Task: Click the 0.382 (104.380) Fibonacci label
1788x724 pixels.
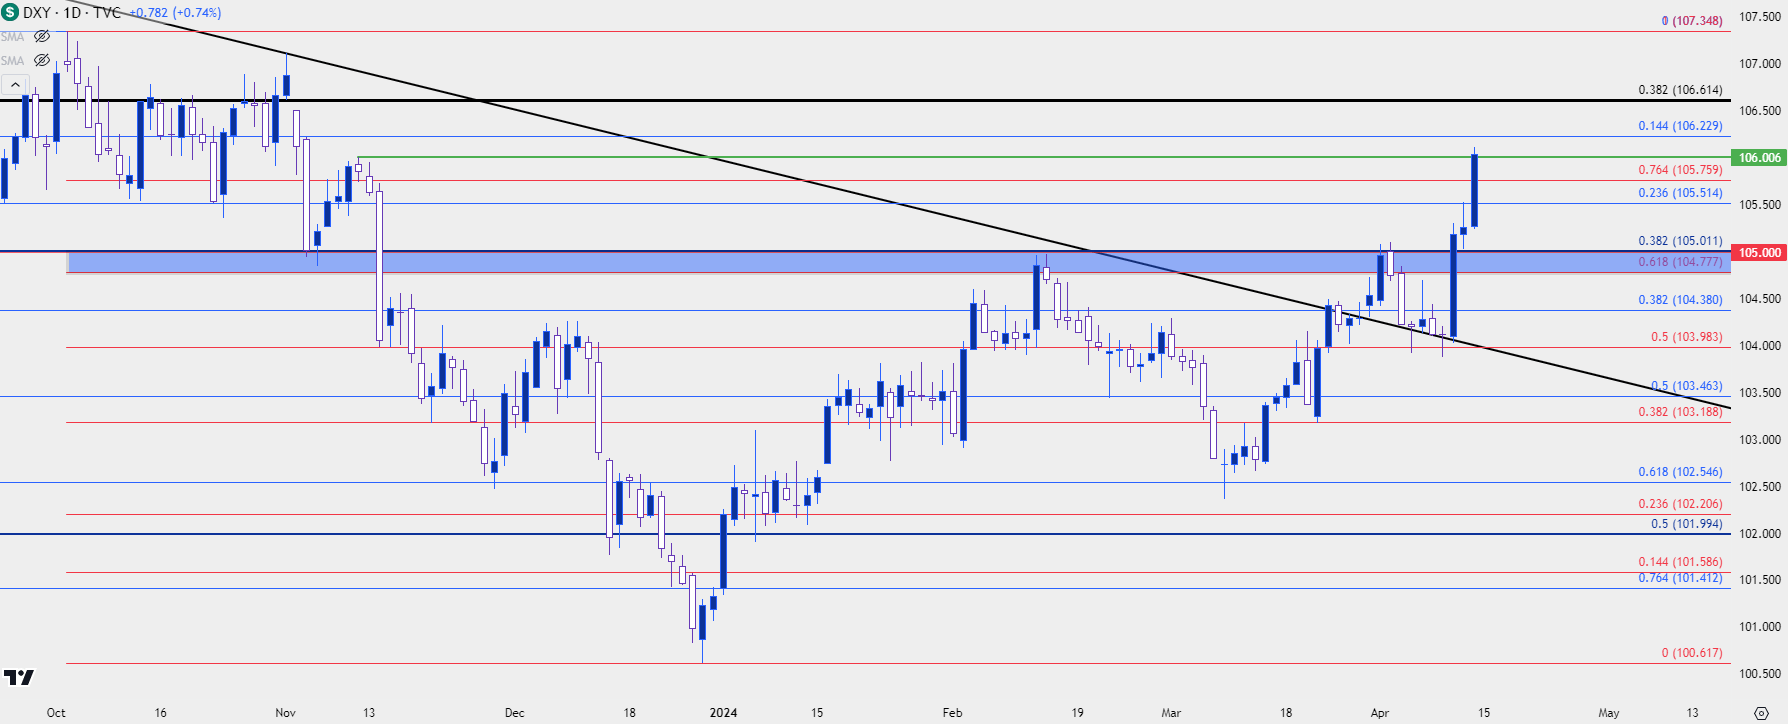Action: point(1680,300)
